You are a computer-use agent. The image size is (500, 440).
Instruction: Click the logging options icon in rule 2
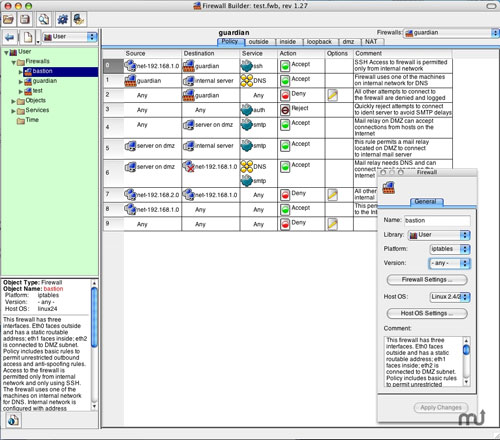click(x=332, y=95)
